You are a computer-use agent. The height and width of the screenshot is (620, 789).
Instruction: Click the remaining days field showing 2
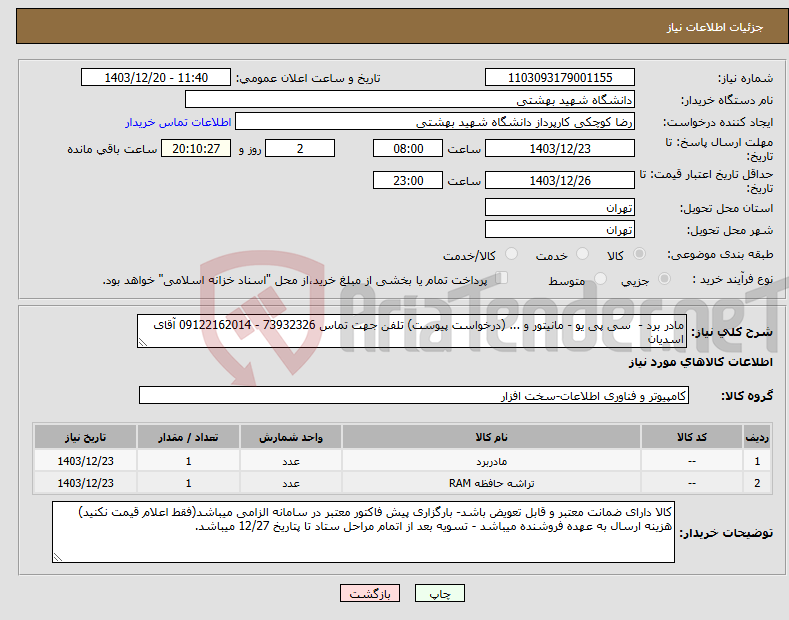(x=300, y=148)
